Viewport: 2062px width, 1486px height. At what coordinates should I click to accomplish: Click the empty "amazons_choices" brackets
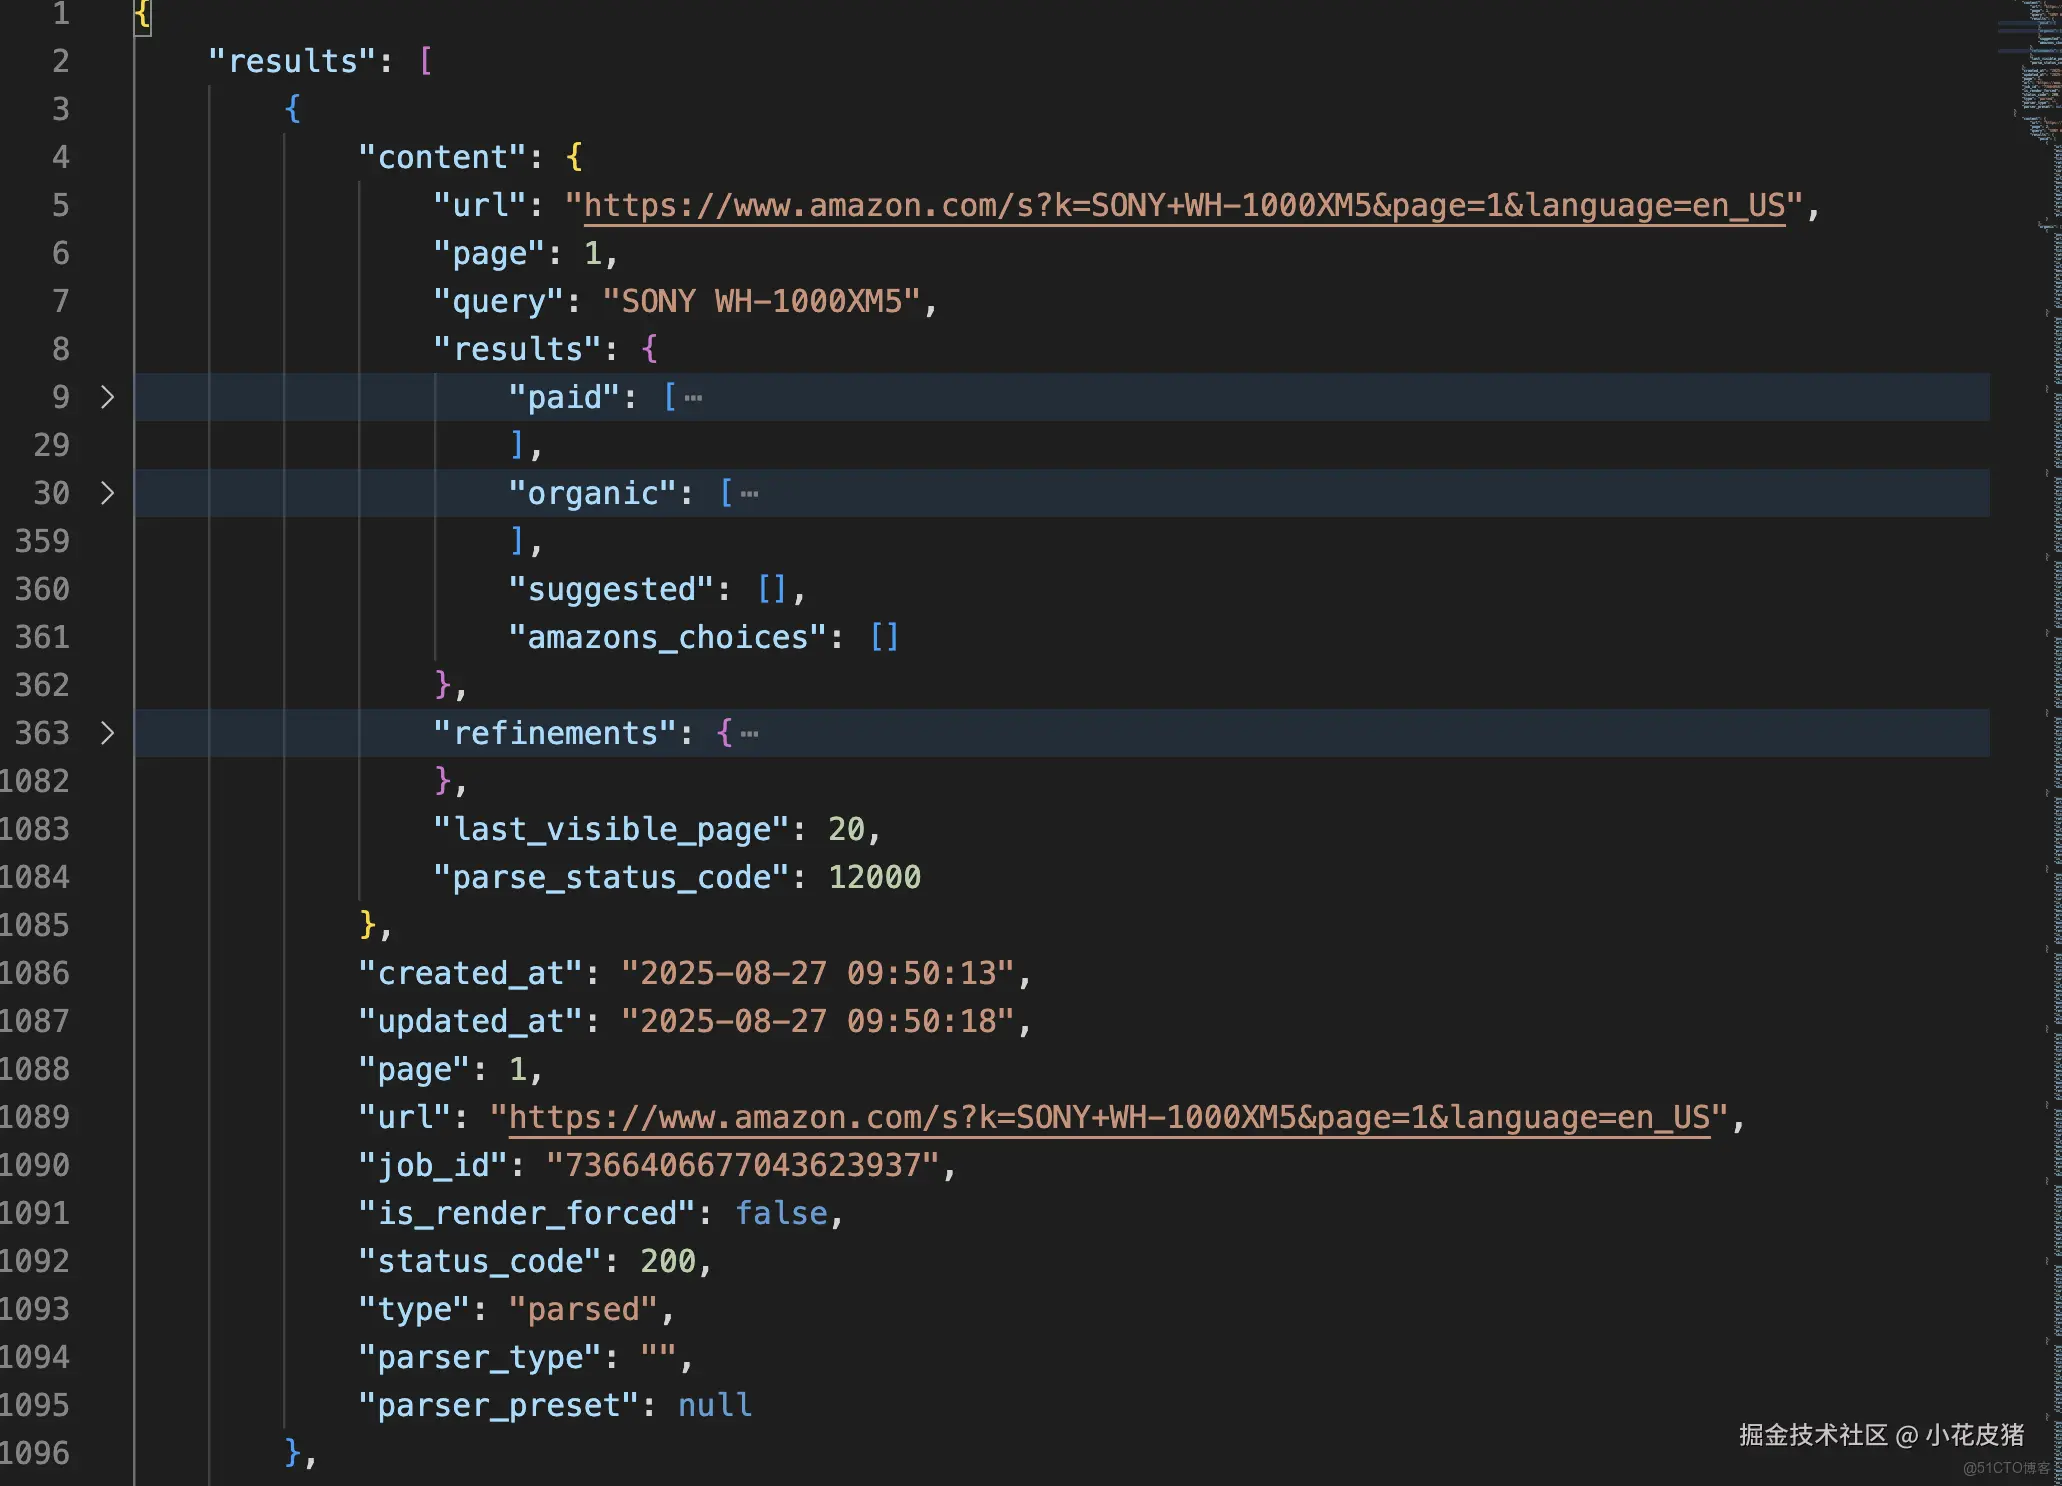click(884, 637)
